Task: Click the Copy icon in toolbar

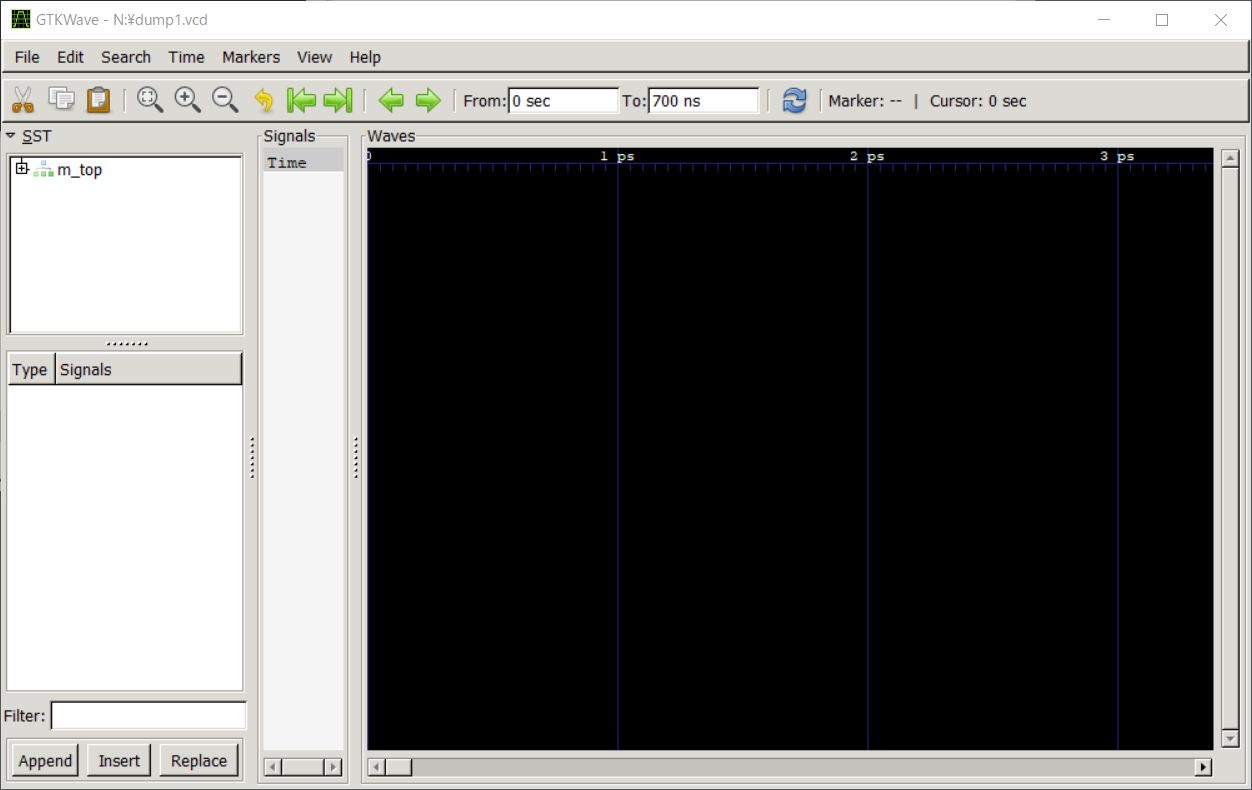Action: click(62, 99)
